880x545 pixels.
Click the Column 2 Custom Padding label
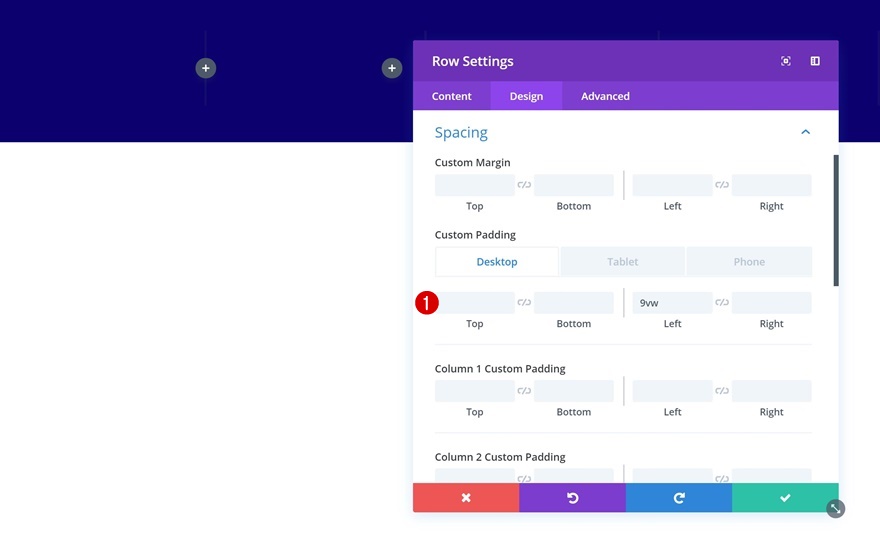click(x=499, y=457)
